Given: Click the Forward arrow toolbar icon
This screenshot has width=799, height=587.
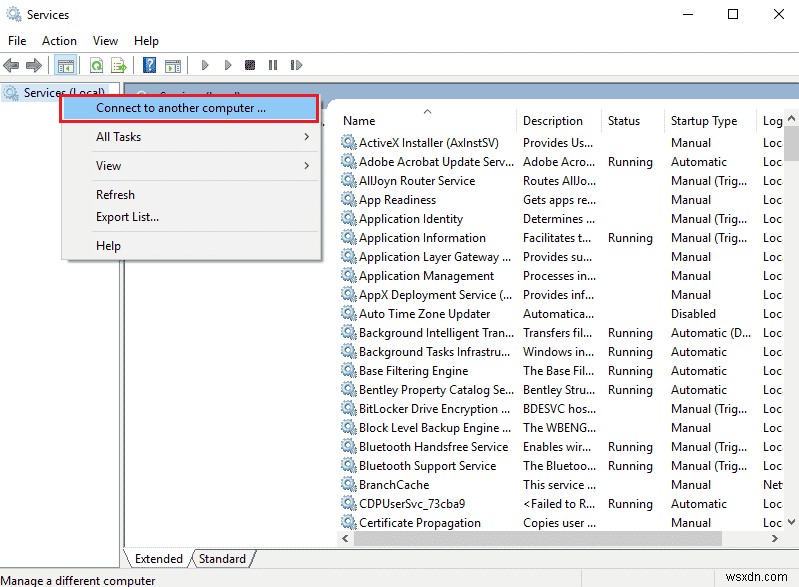Looking at the screenshot, I should [34, 66].
